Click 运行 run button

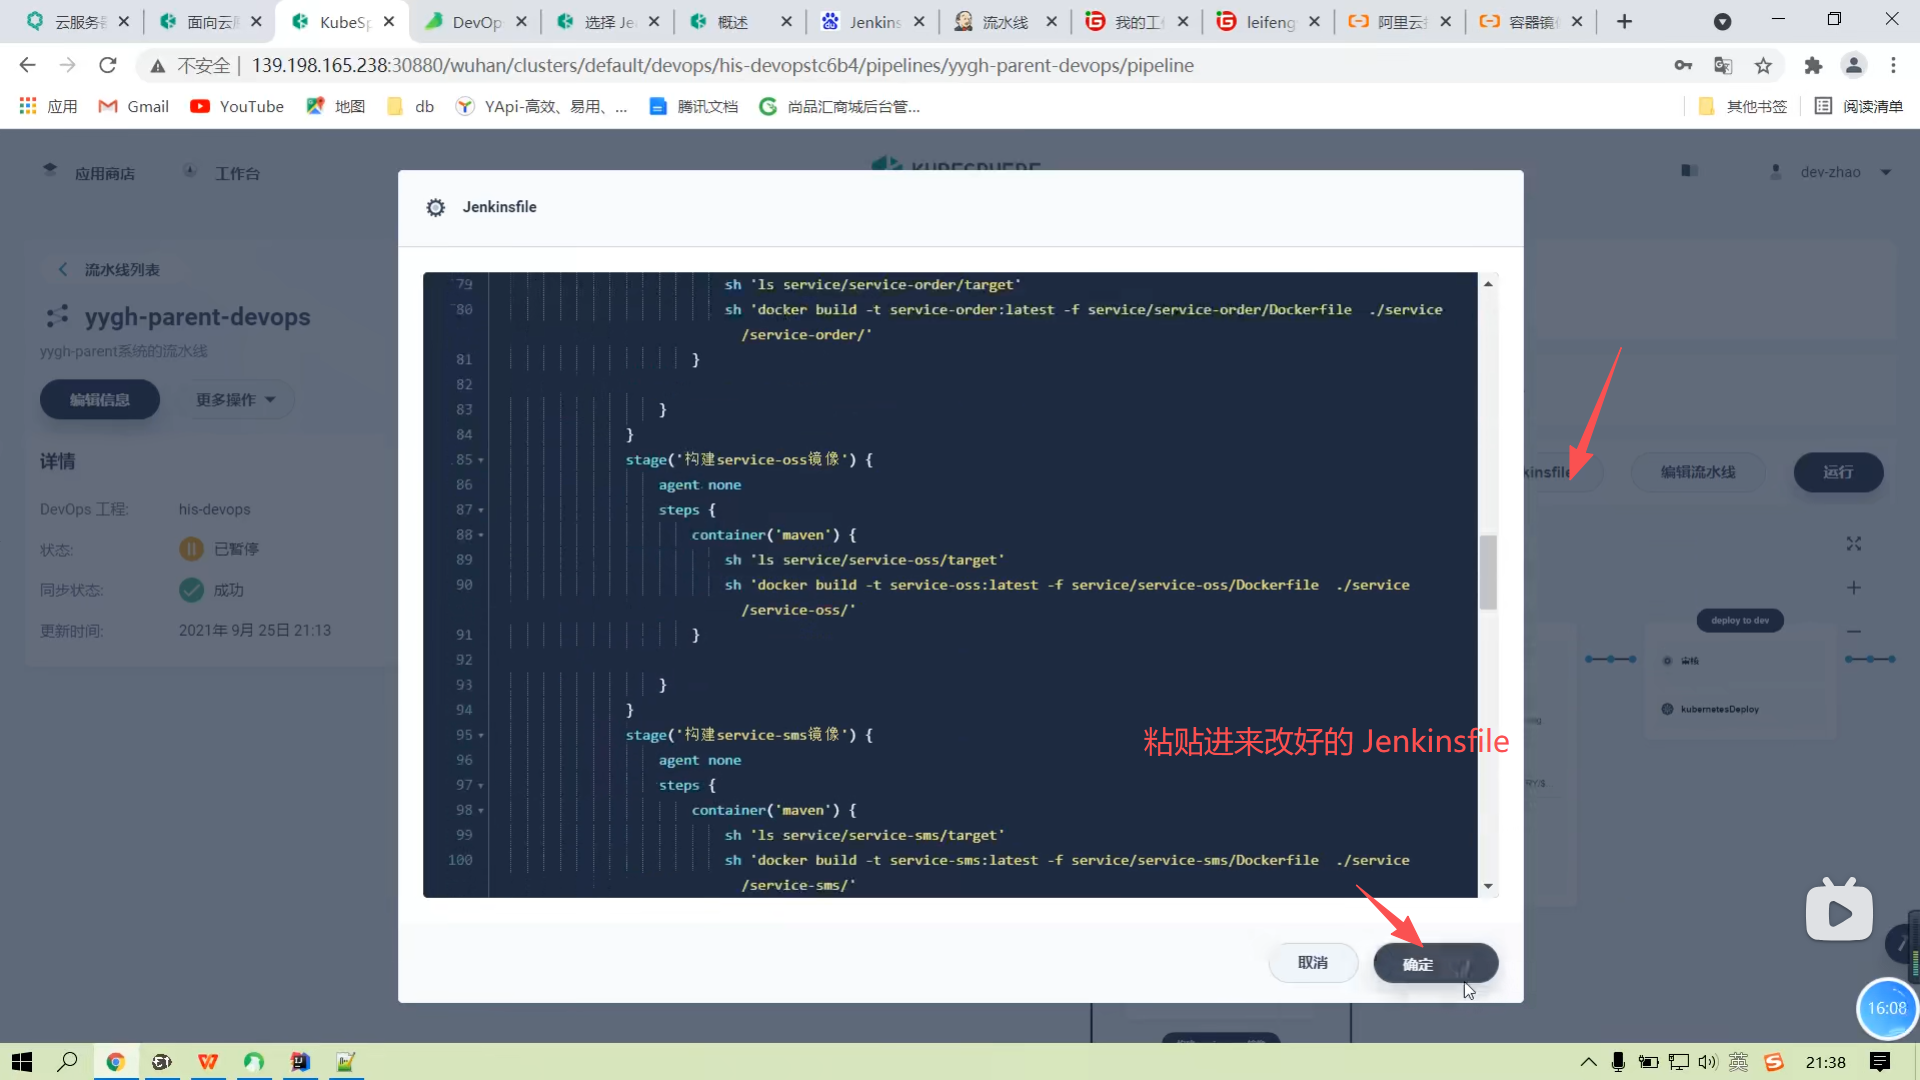click(1838, 472)
